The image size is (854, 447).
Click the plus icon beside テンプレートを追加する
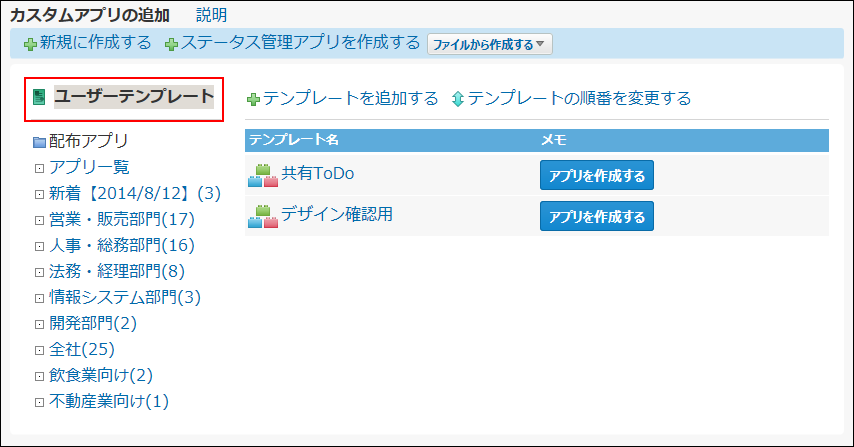pyautogui.click(x=253, y=99)
